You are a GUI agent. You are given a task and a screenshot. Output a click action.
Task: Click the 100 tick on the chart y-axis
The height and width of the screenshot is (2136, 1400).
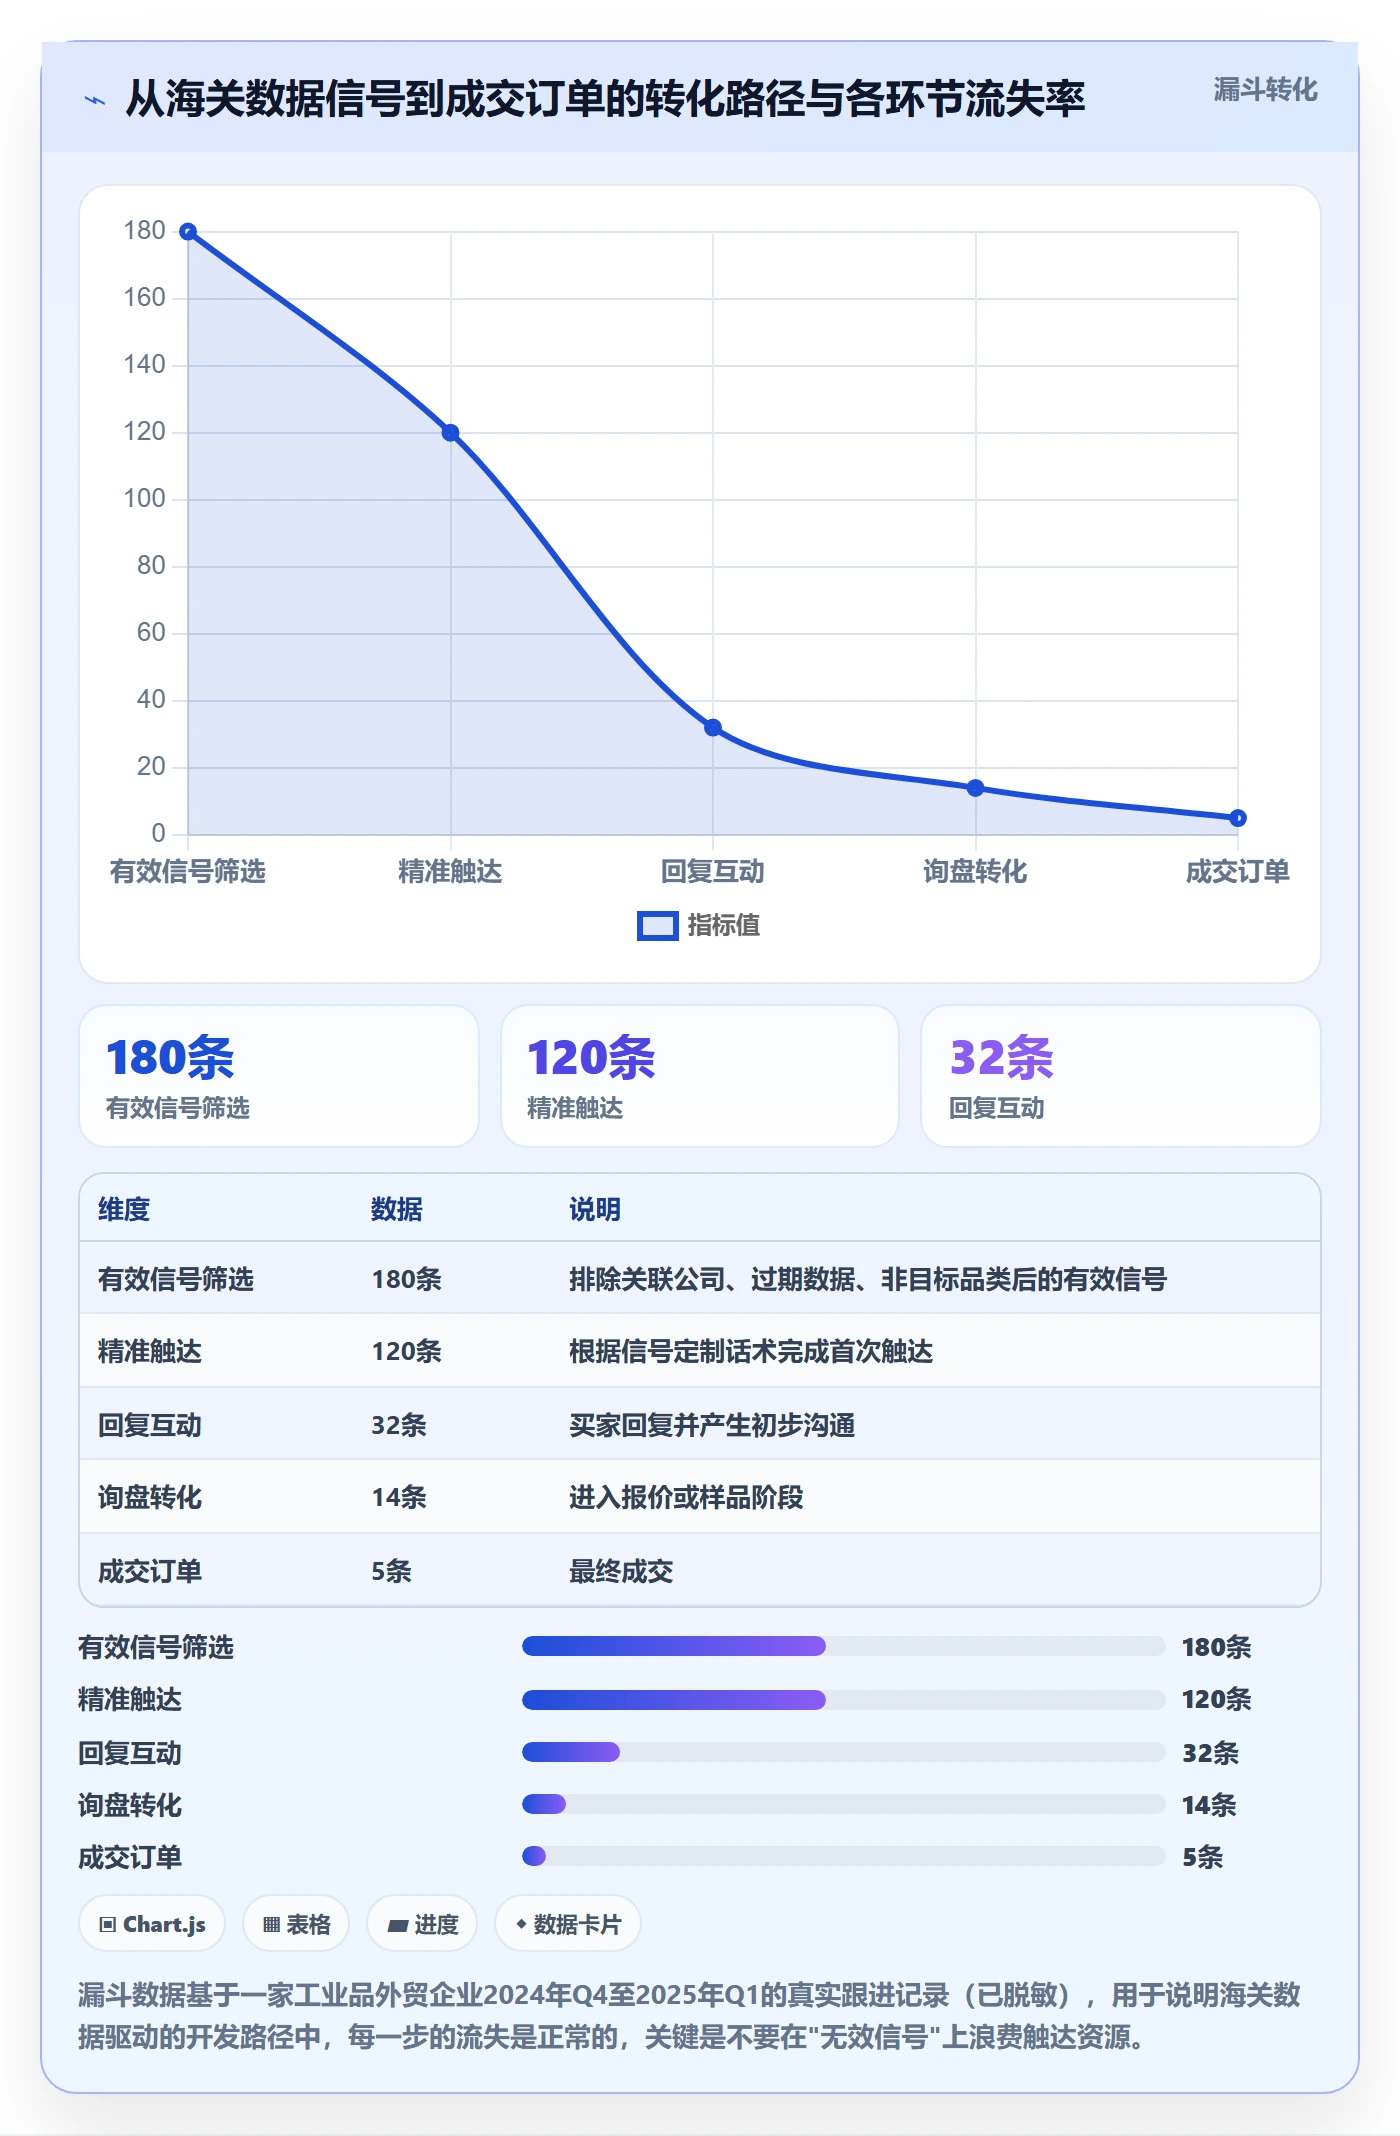pyautogui.click(x=144, y=498)
